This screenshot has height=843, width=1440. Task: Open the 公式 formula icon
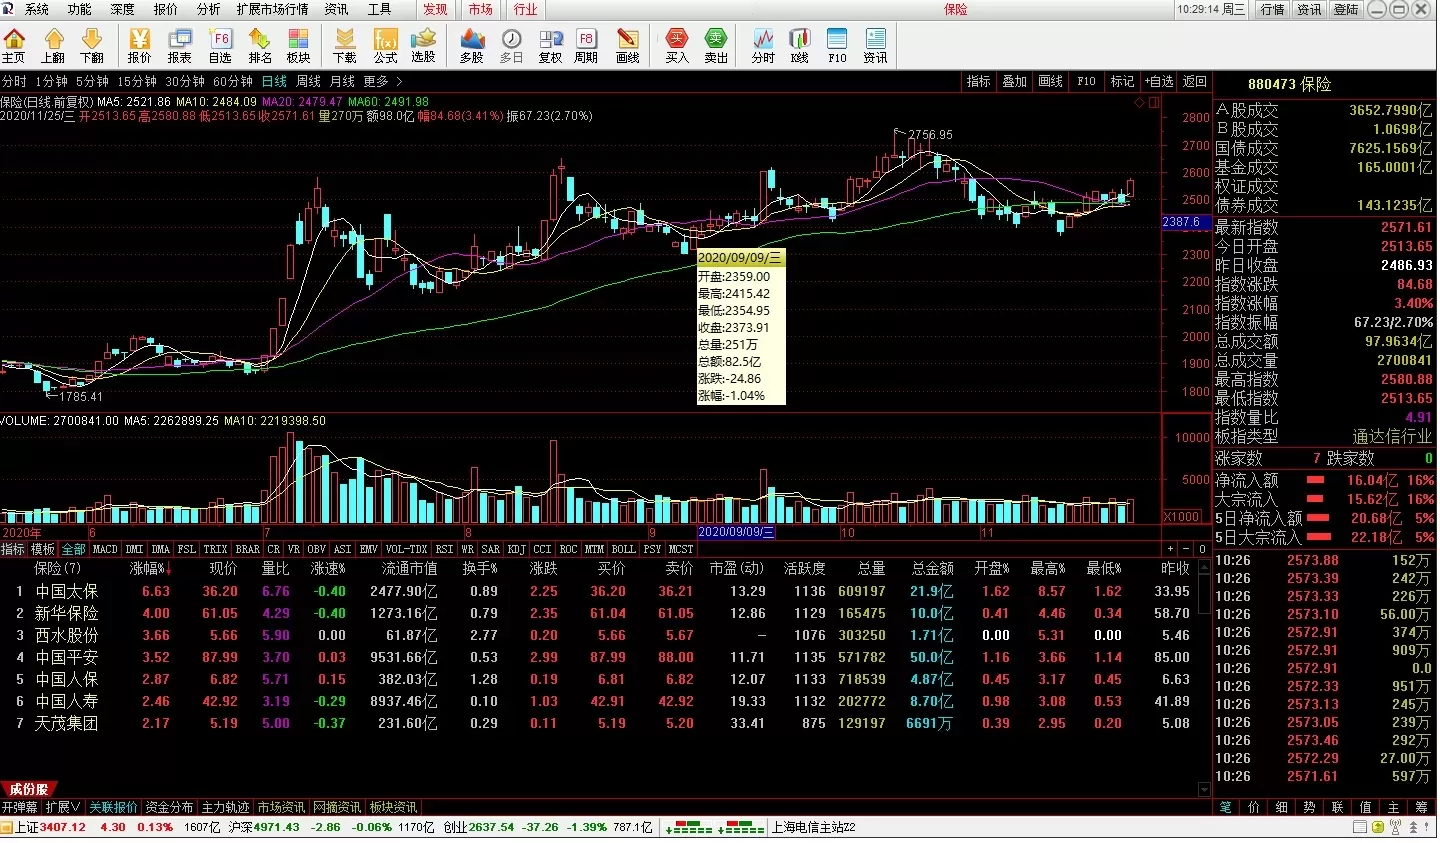pyautogui.click(x=385, y=46)
